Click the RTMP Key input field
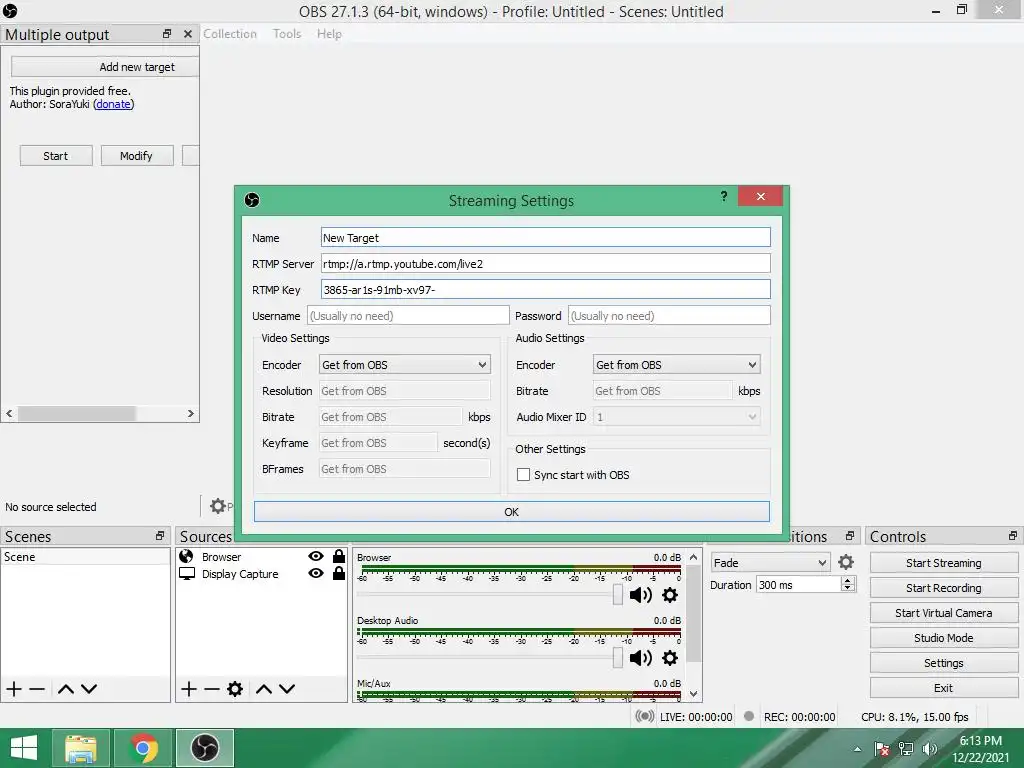The image size is (1024, 768). coord(545,289)
